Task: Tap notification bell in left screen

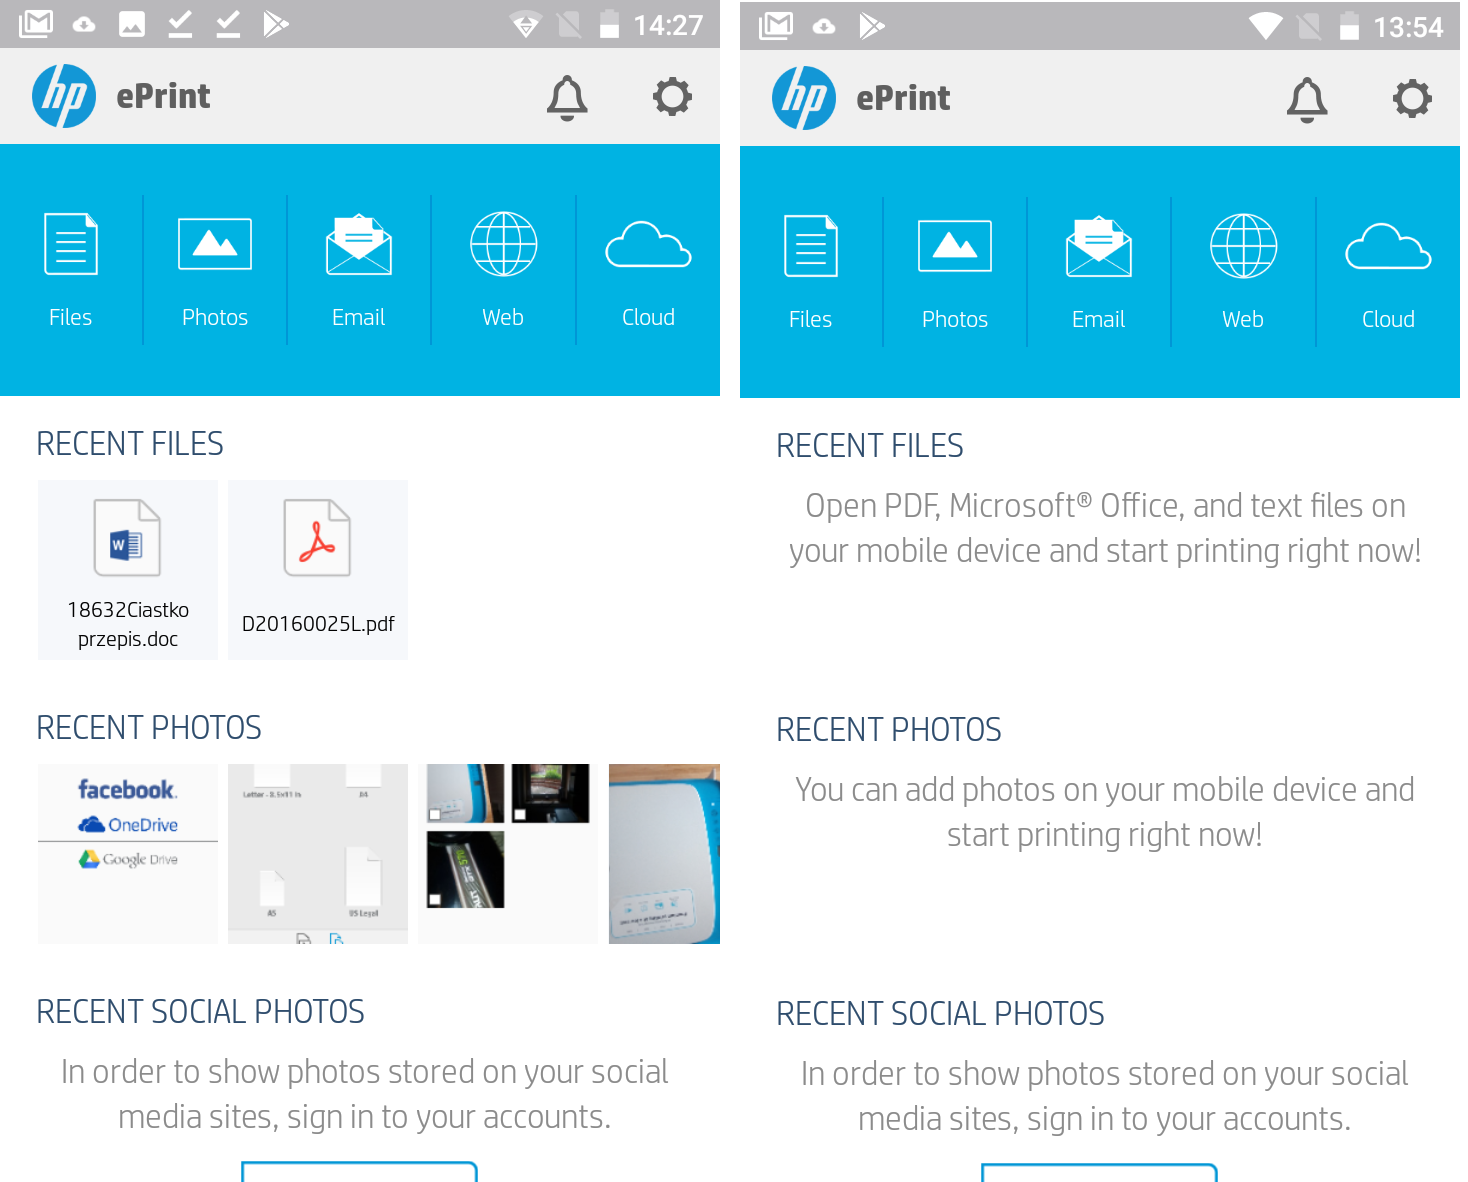Action: click(x=567, y=97)
